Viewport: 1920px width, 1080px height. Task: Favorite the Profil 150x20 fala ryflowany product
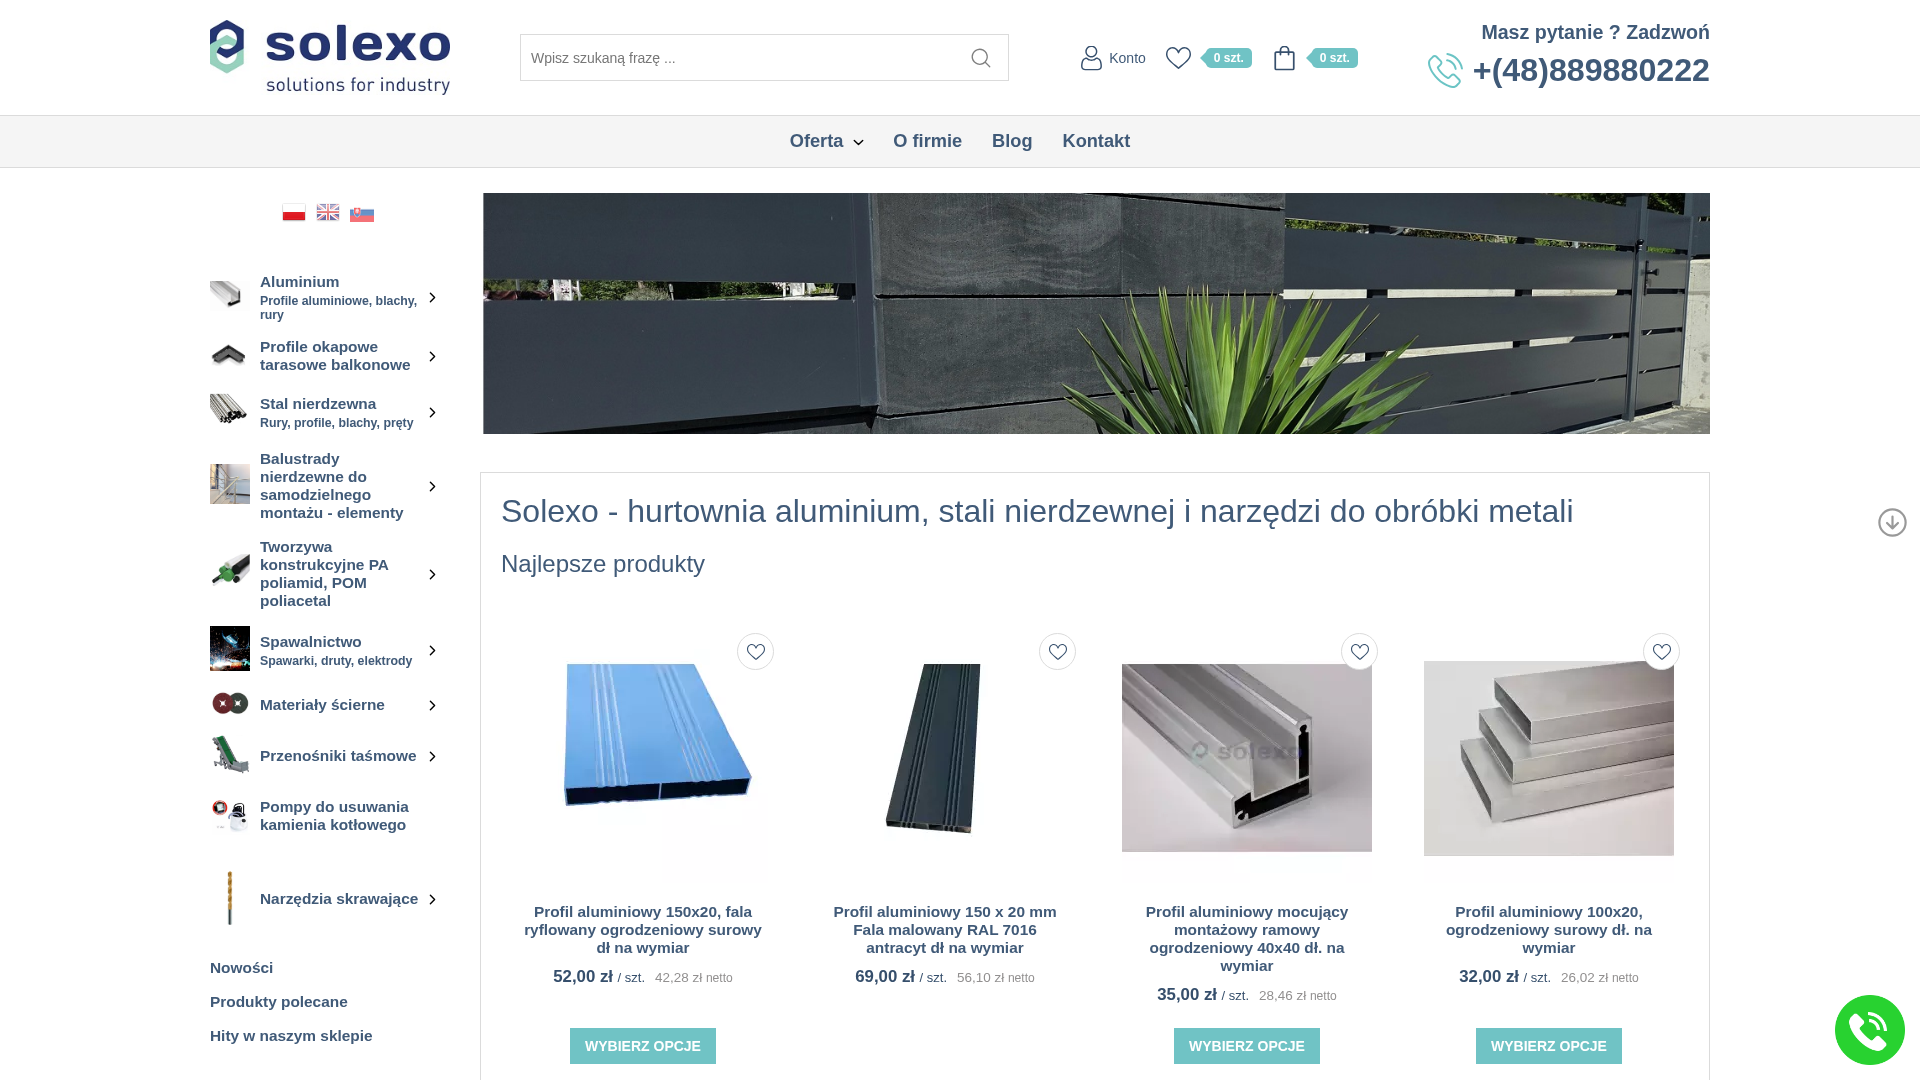(755, 652)
